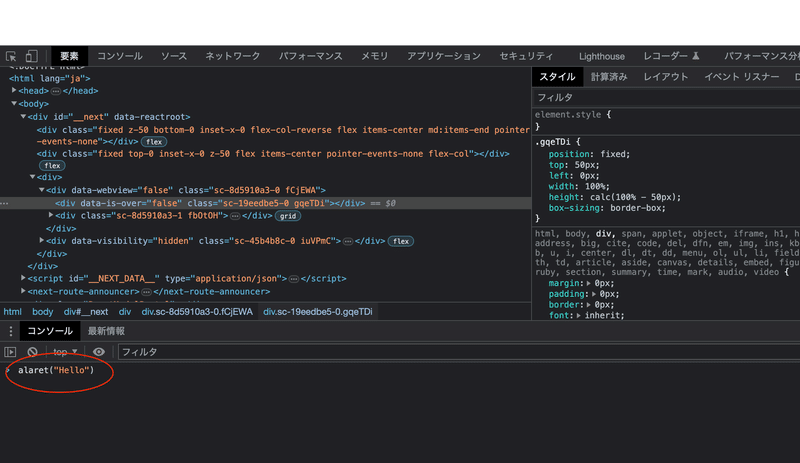800x463 pixels.
Task: Expand the head element triangle
Action: click(x=14, y=90)
